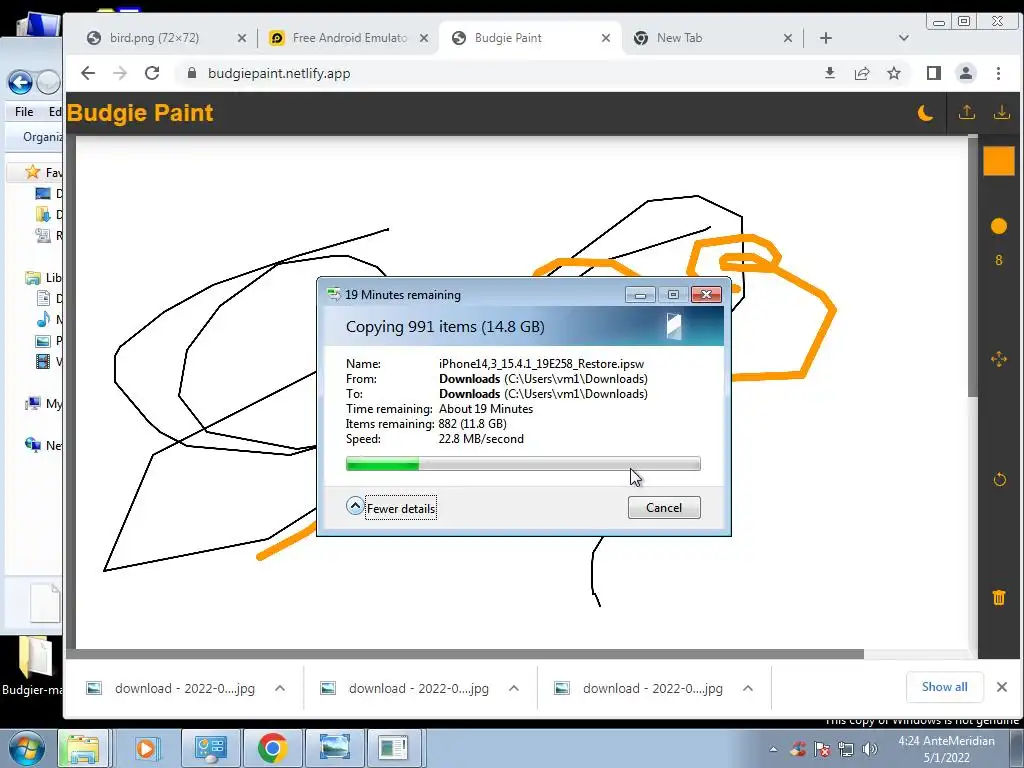Viewport: 1024px width, 768px height.
Task: Open Windows Media Player from taskbar
Action: (146, 748)
